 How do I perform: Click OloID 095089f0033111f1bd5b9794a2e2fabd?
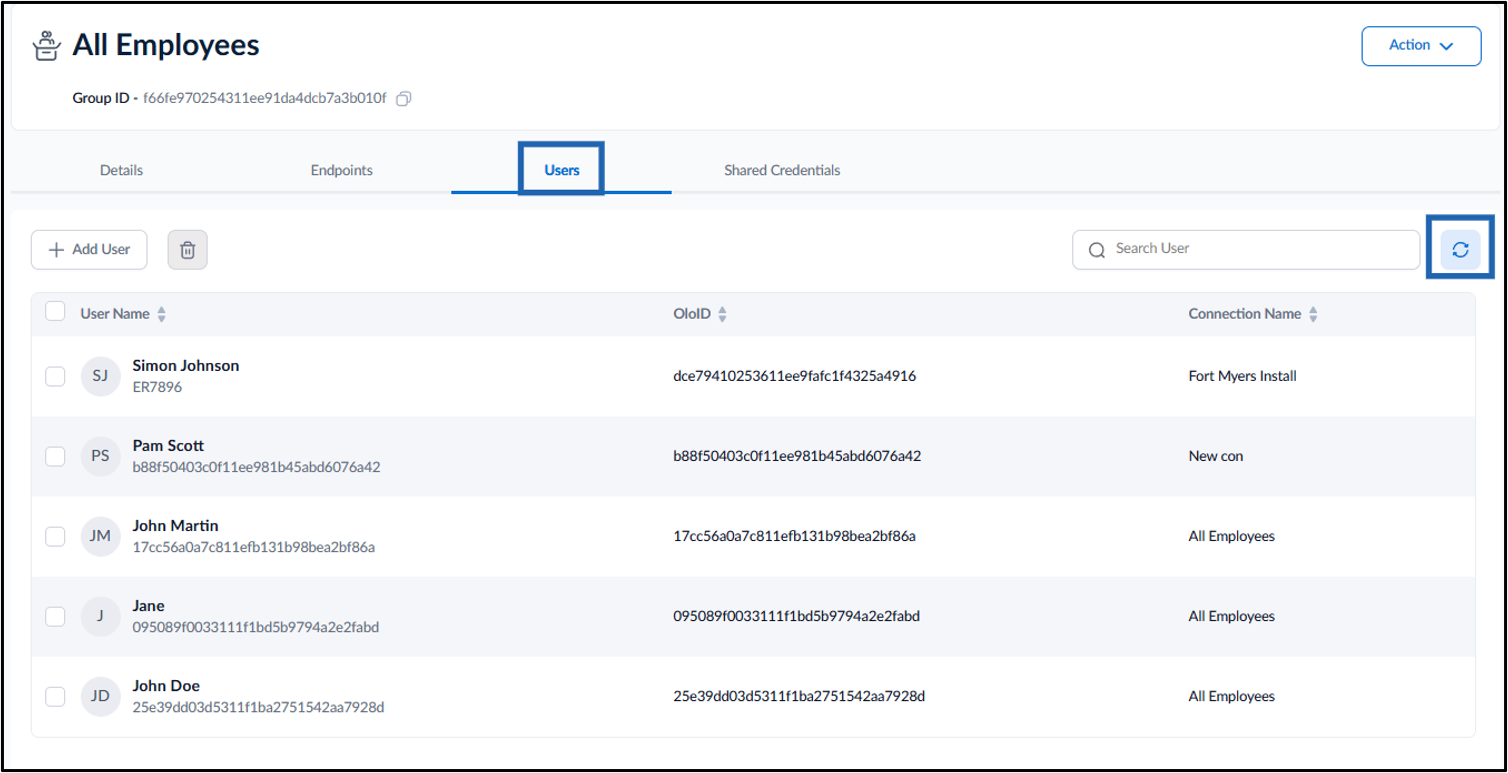pos(797,616)
